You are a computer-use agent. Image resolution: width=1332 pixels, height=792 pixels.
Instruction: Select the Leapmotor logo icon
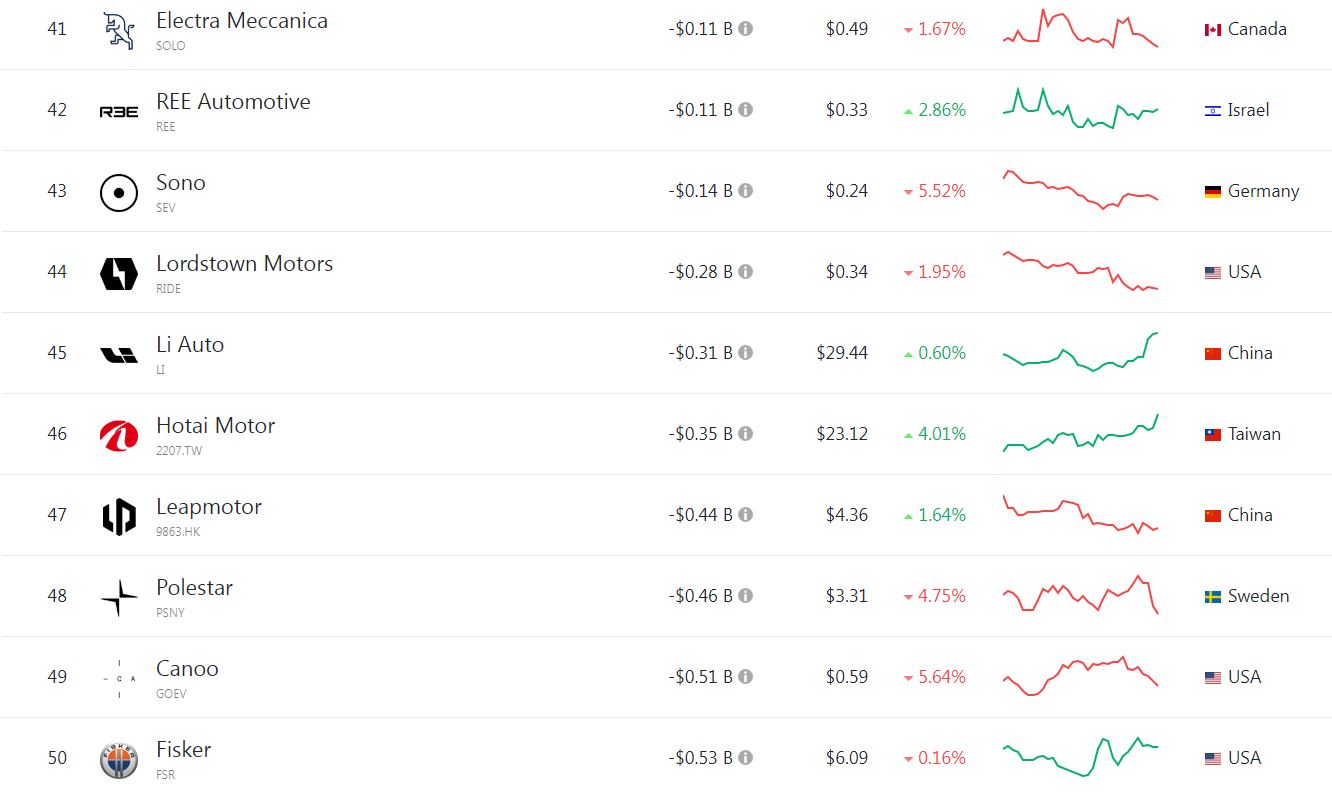pos(119,516)
